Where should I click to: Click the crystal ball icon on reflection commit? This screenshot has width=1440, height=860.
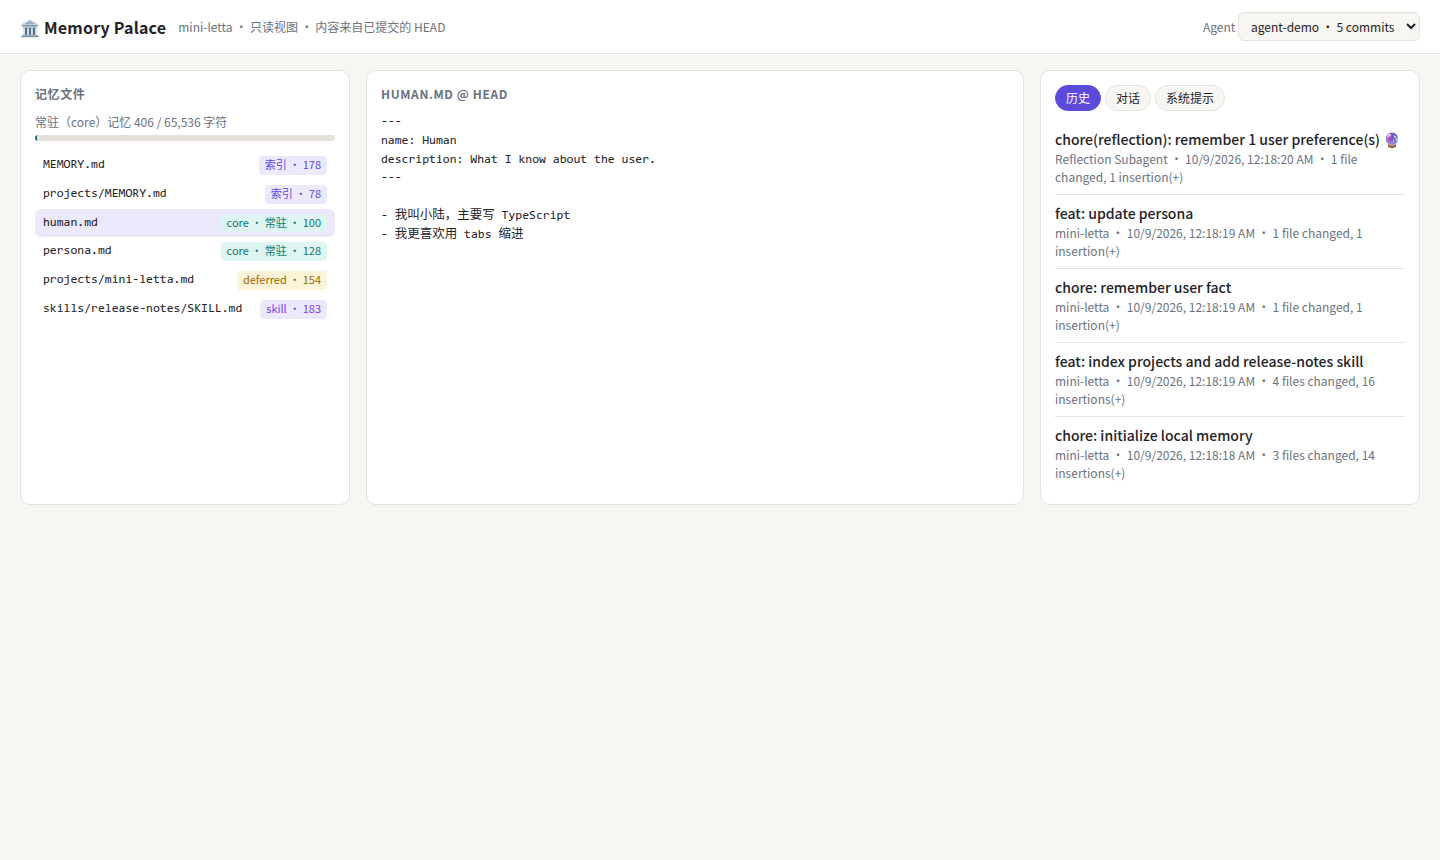1392,140
